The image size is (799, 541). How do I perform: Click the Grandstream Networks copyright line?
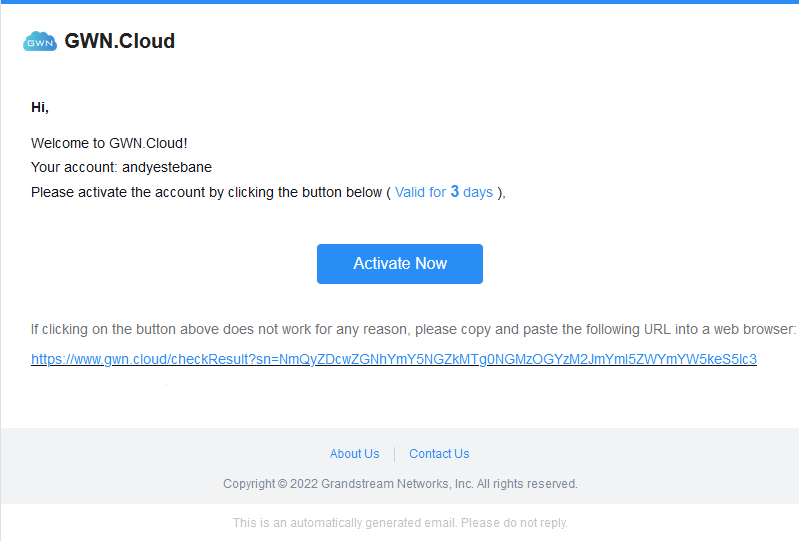[x=400, y=484]
